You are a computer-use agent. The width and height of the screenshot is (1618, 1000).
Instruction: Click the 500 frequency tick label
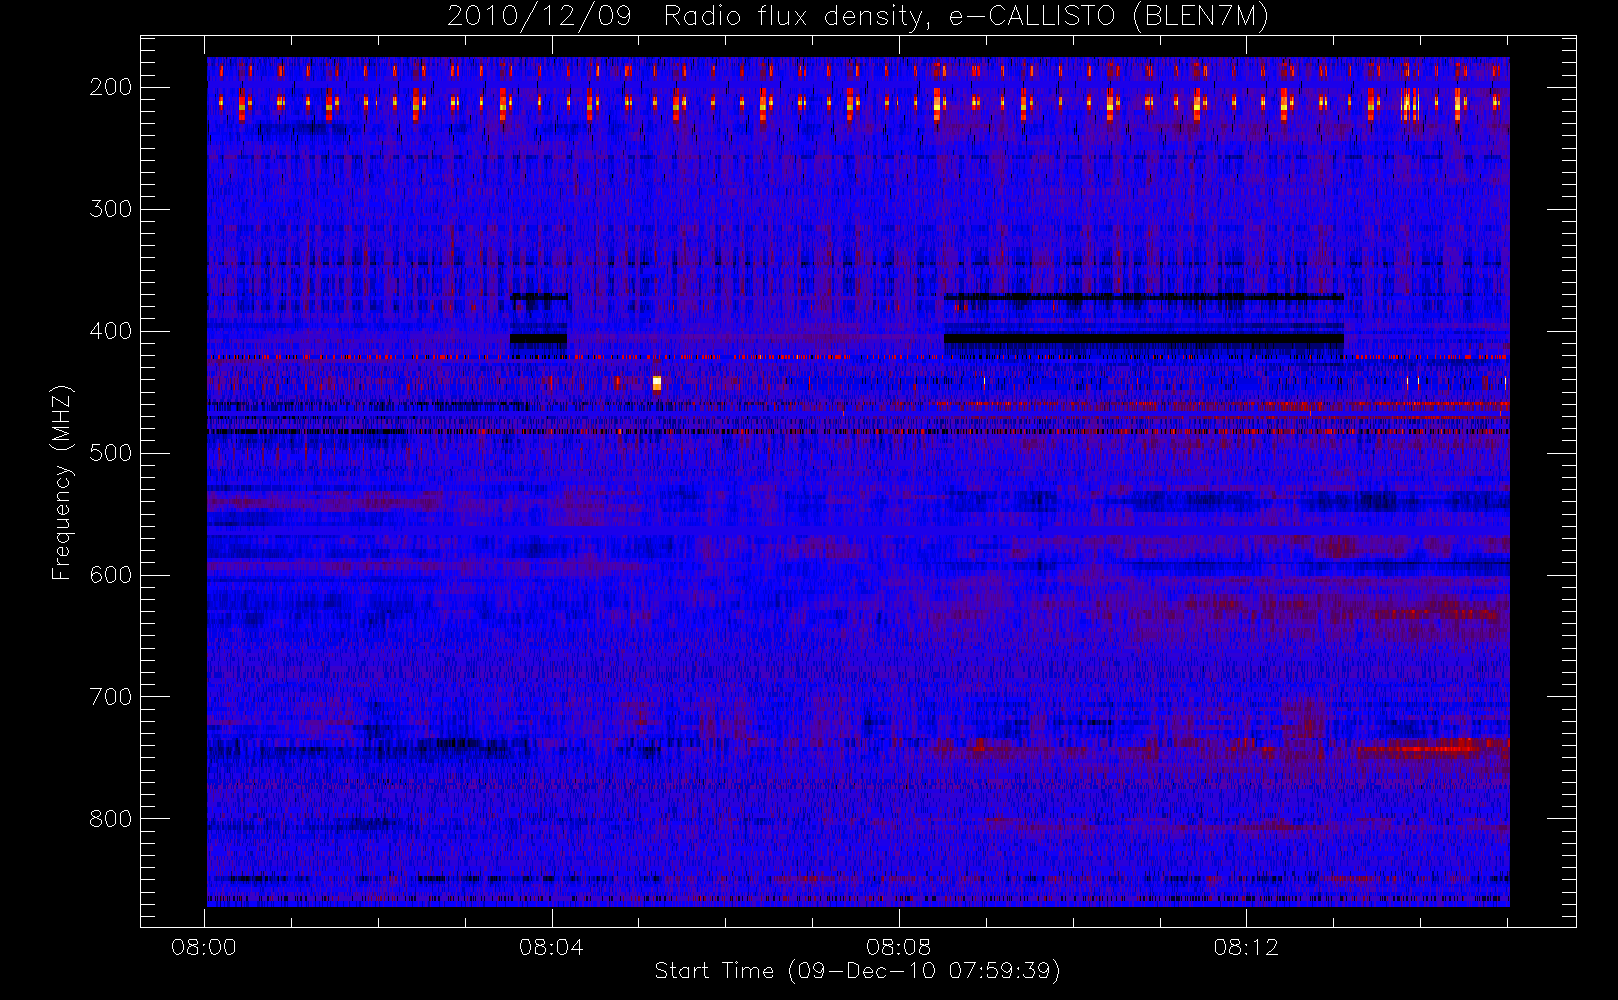tap(111, 453)
